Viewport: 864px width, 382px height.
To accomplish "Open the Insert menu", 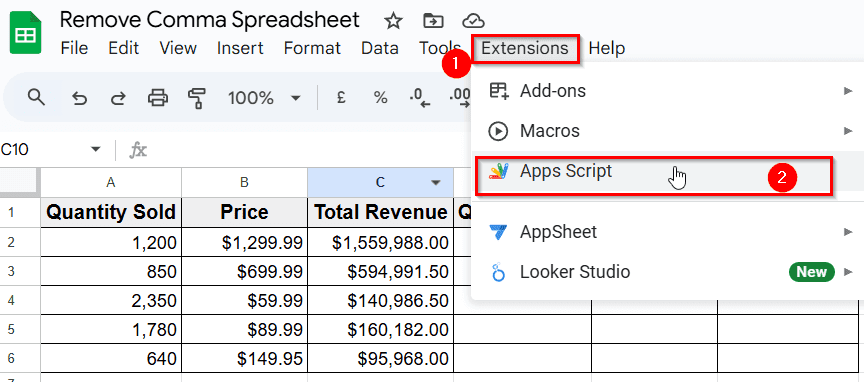I will 240,49.
